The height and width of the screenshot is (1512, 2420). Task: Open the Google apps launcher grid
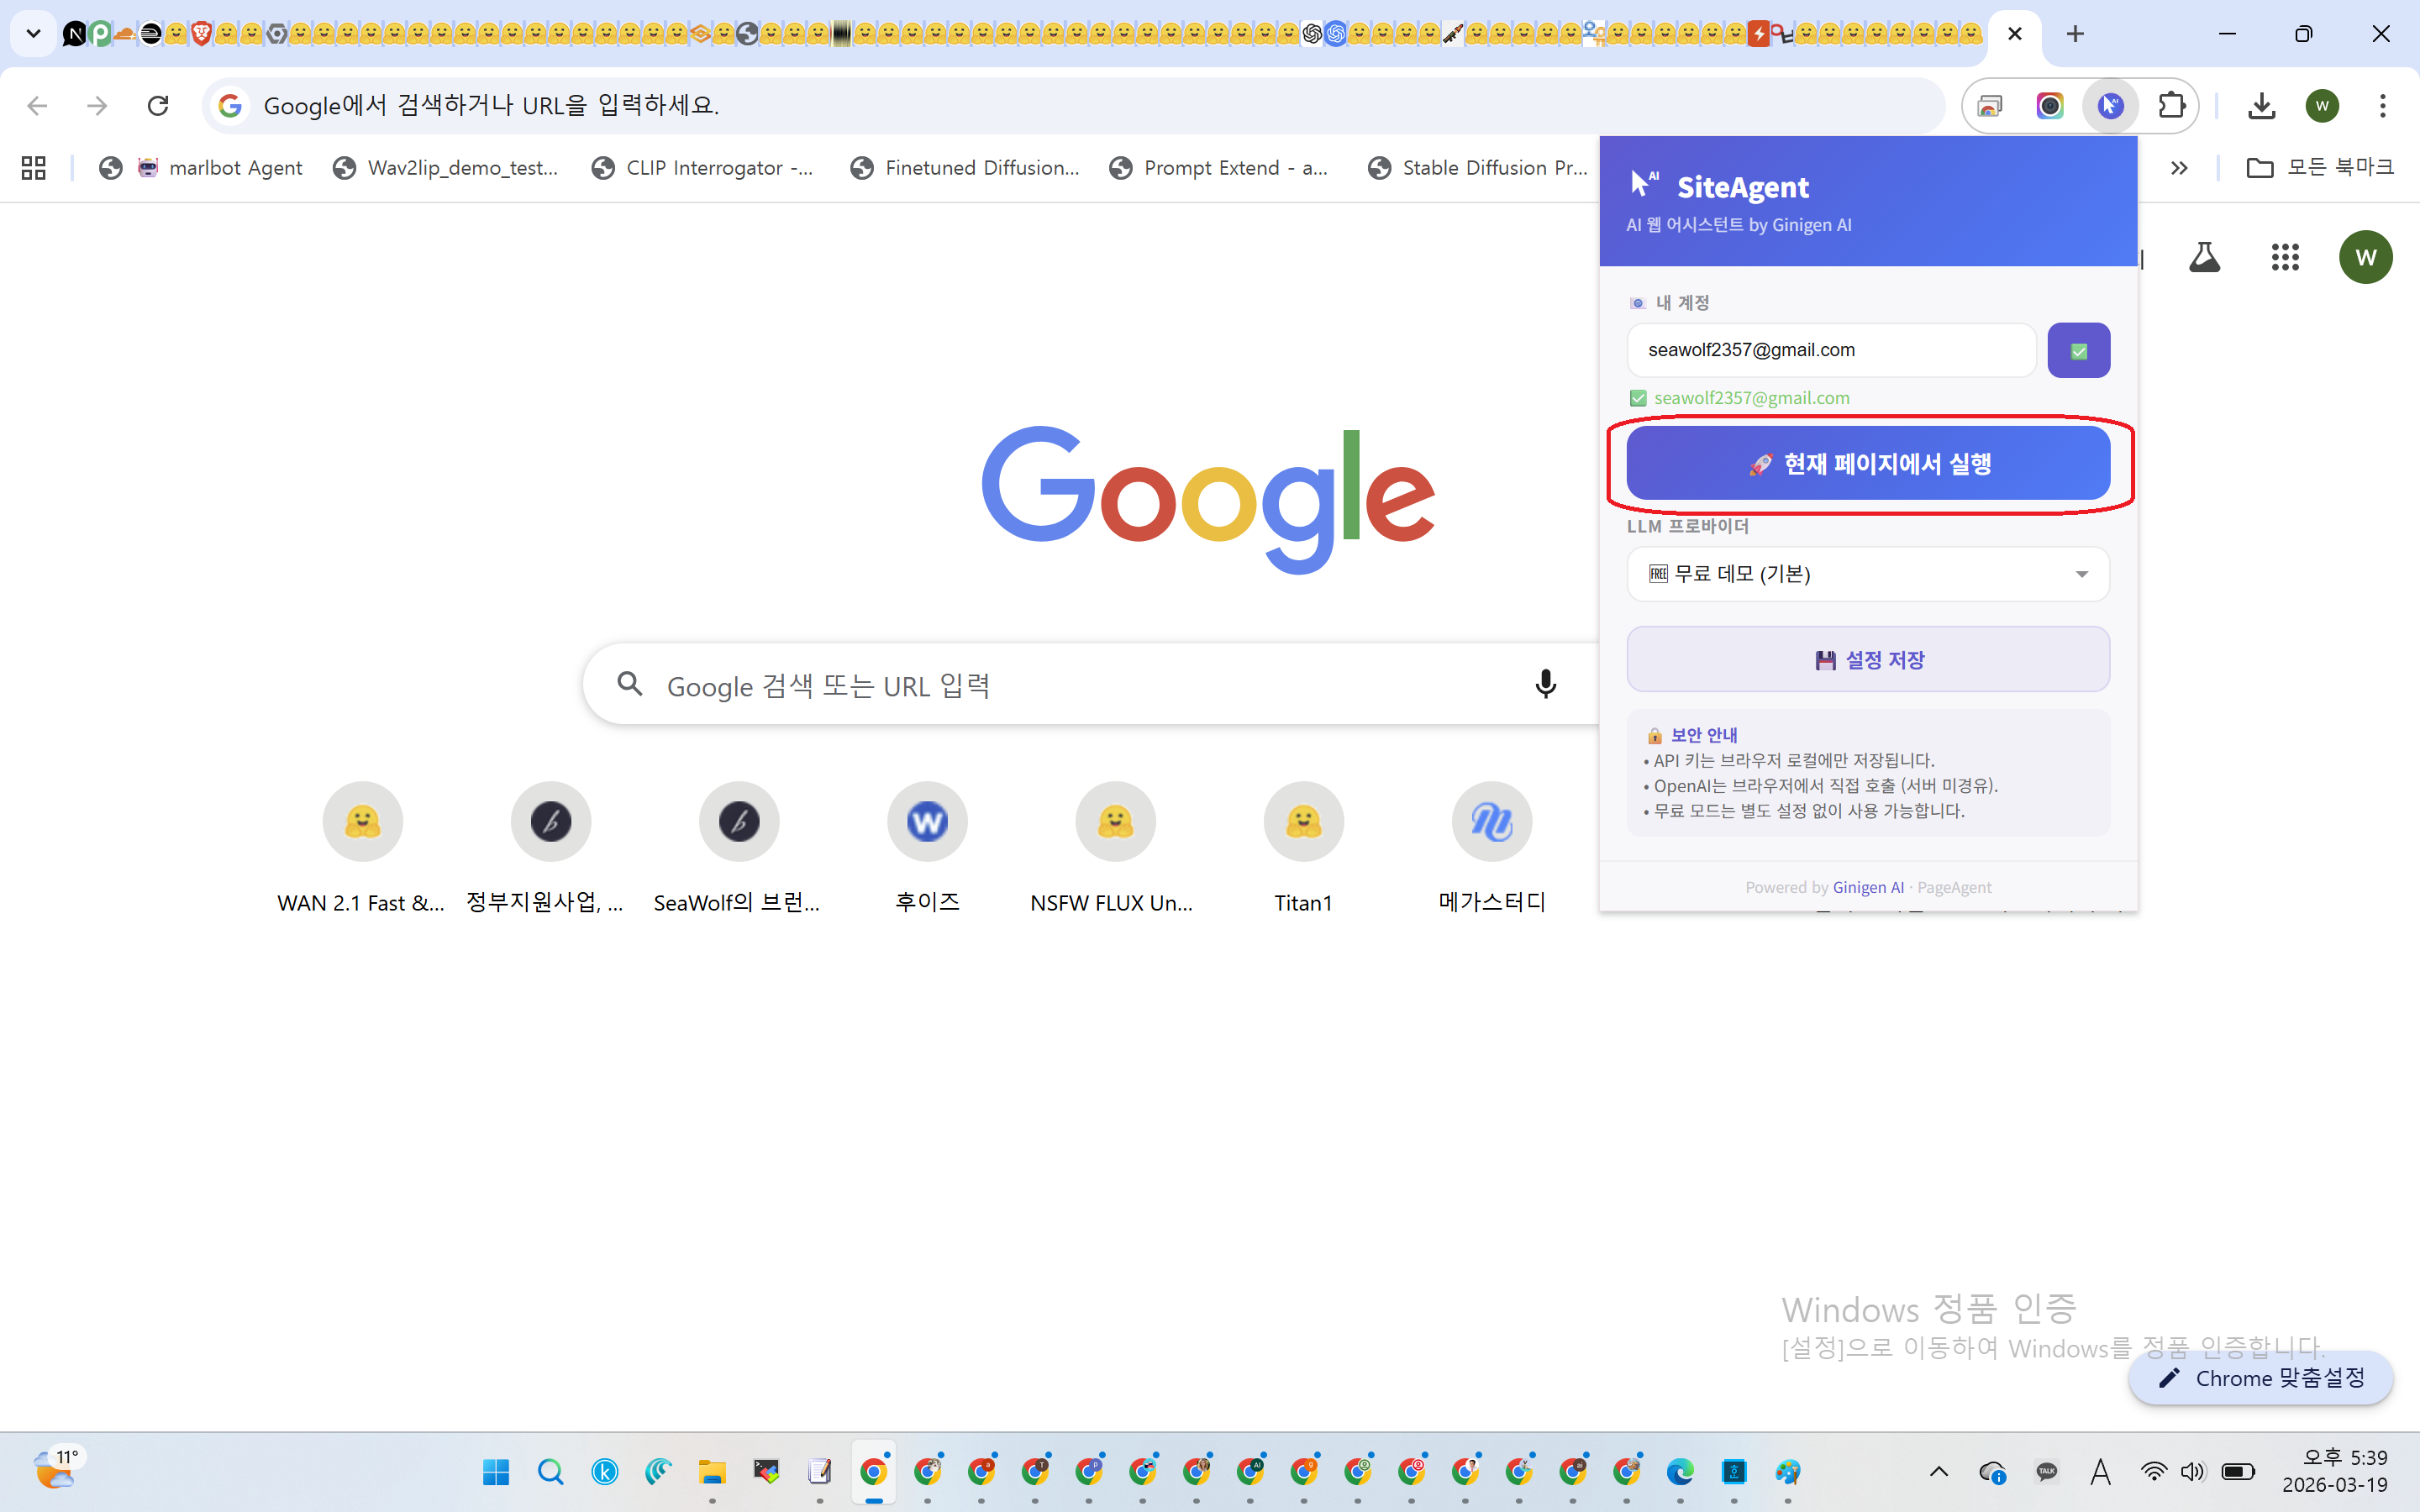pyautogui.click(x=2285, y=257)
